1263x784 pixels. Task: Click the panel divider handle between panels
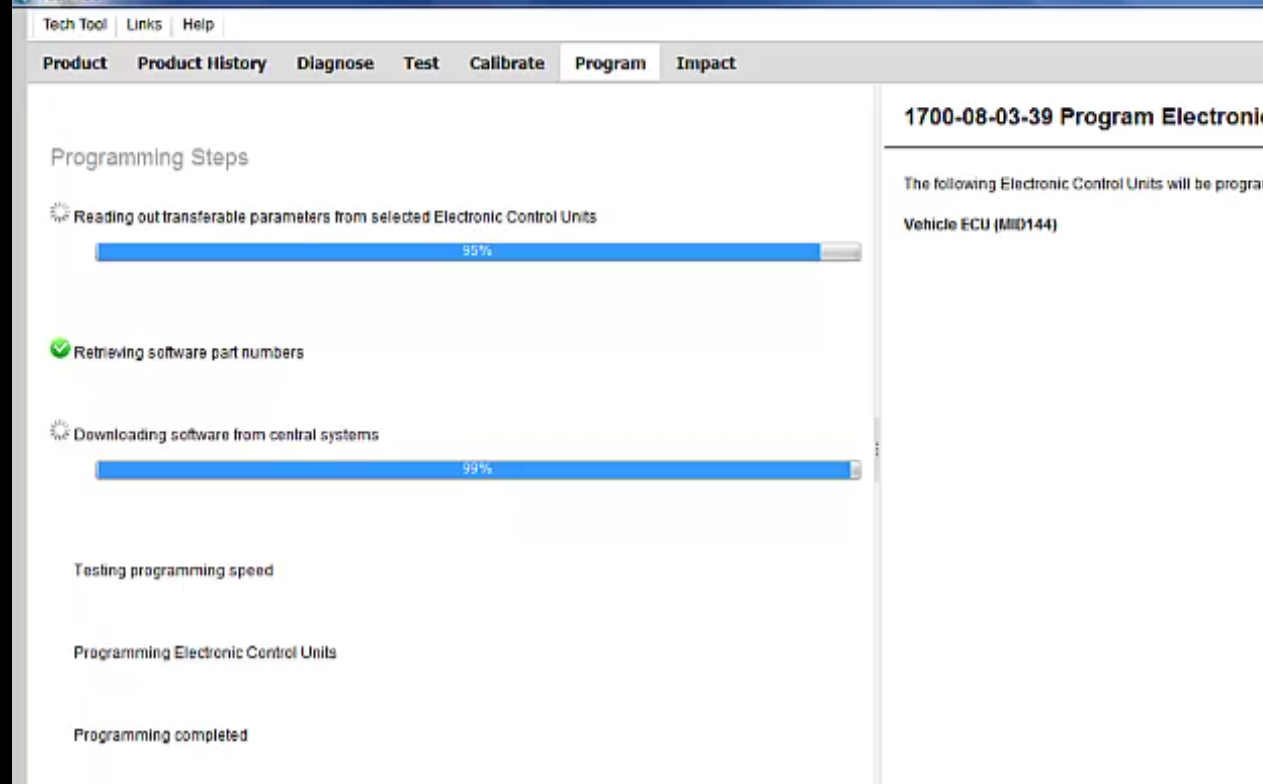pos(878,450)
